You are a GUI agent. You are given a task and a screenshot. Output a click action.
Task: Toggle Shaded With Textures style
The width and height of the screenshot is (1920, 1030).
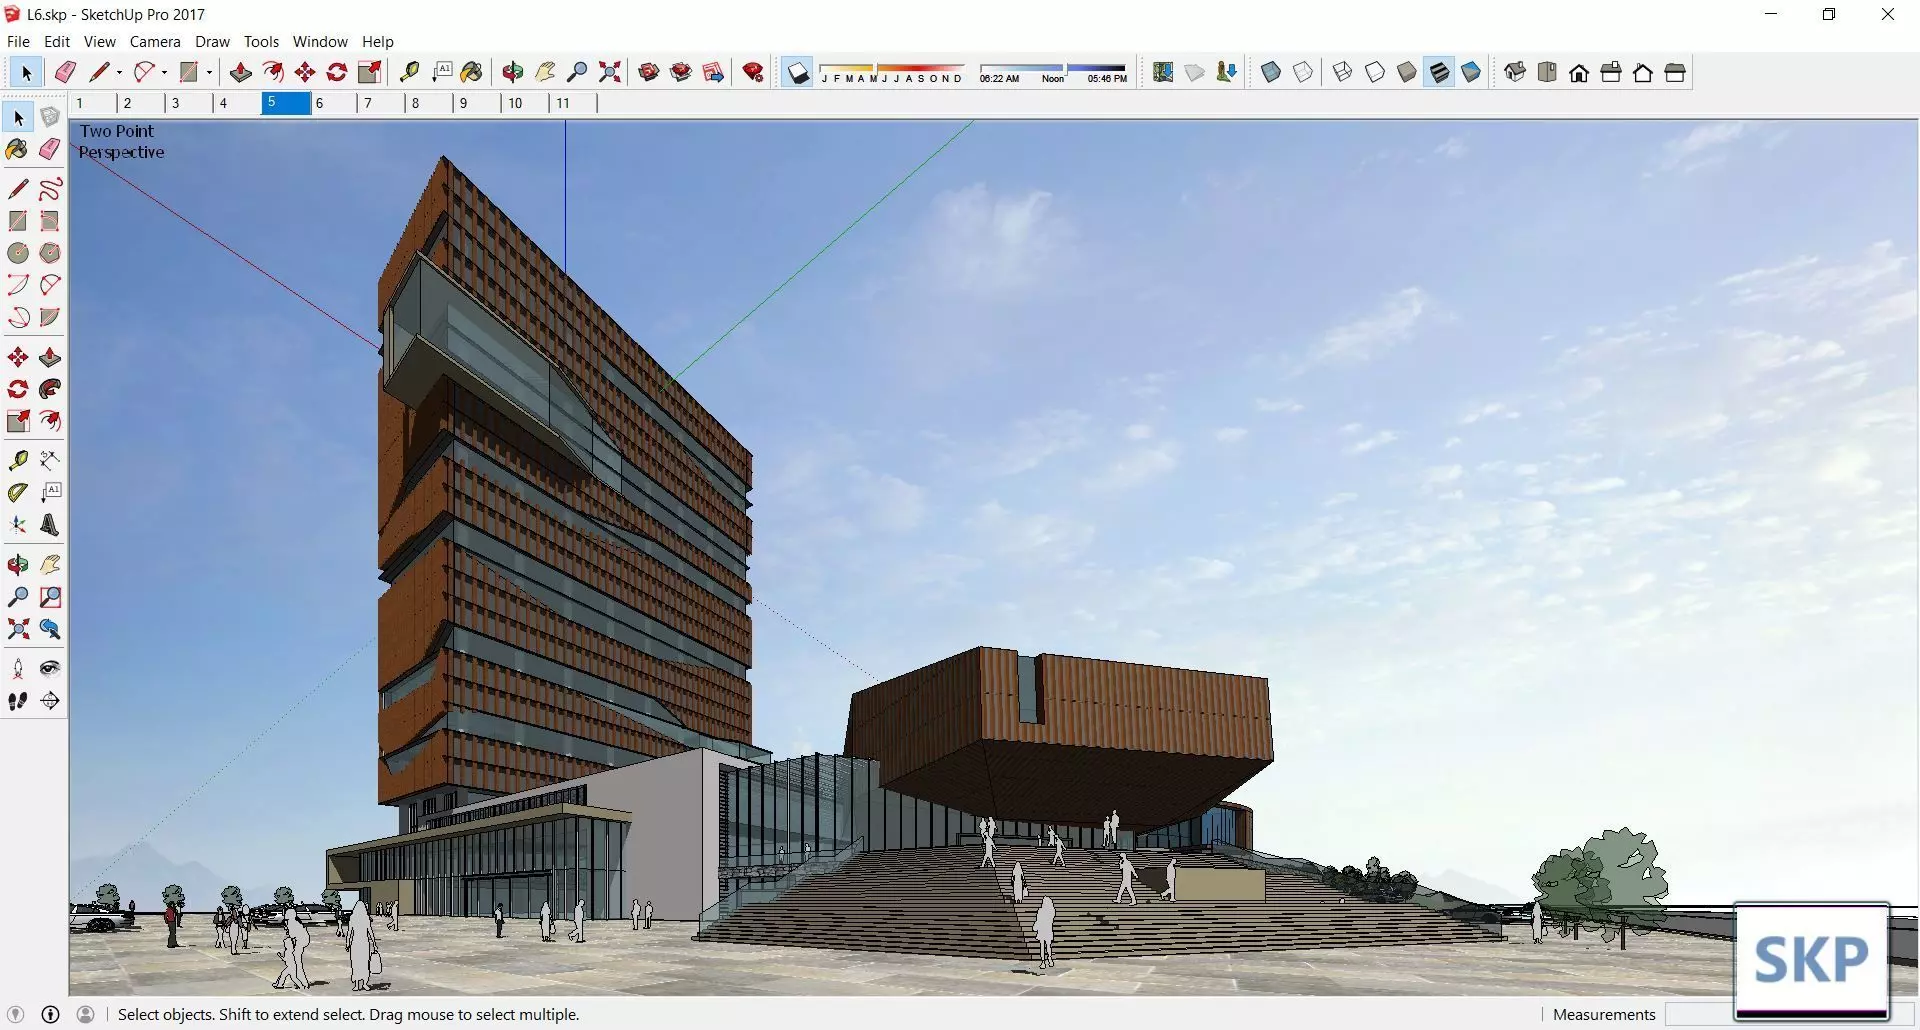(1439, 72)
